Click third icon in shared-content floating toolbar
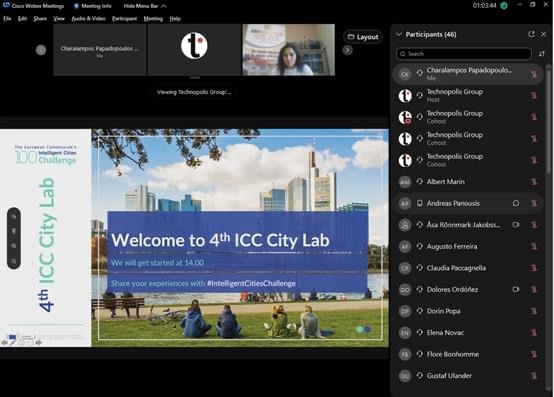Screen dimensions: 554x397 coord(14,246)
